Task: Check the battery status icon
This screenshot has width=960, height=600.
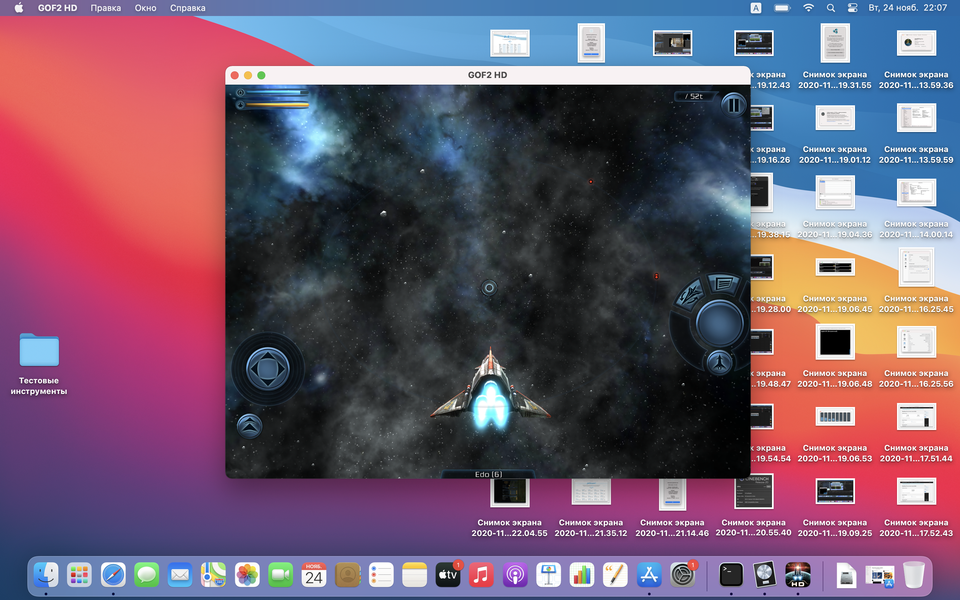Action: click(782, 8)
